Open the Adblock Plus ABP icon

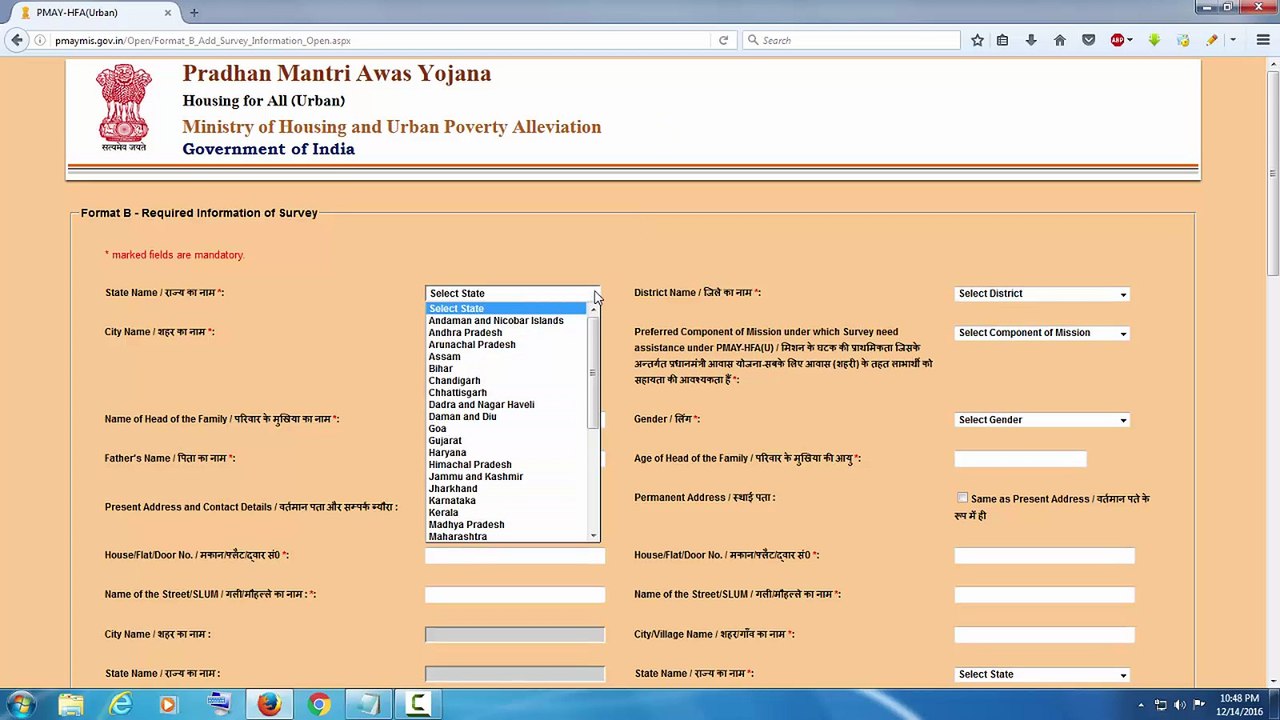click(1117, 40)
